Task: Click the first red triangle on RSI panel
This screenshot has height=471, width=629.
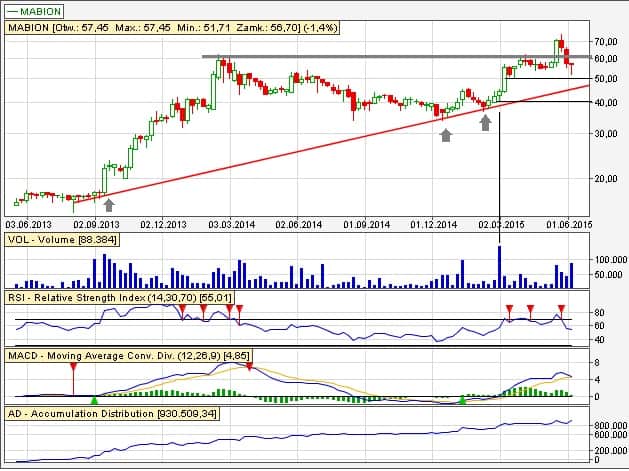Action: click(181, 309)
